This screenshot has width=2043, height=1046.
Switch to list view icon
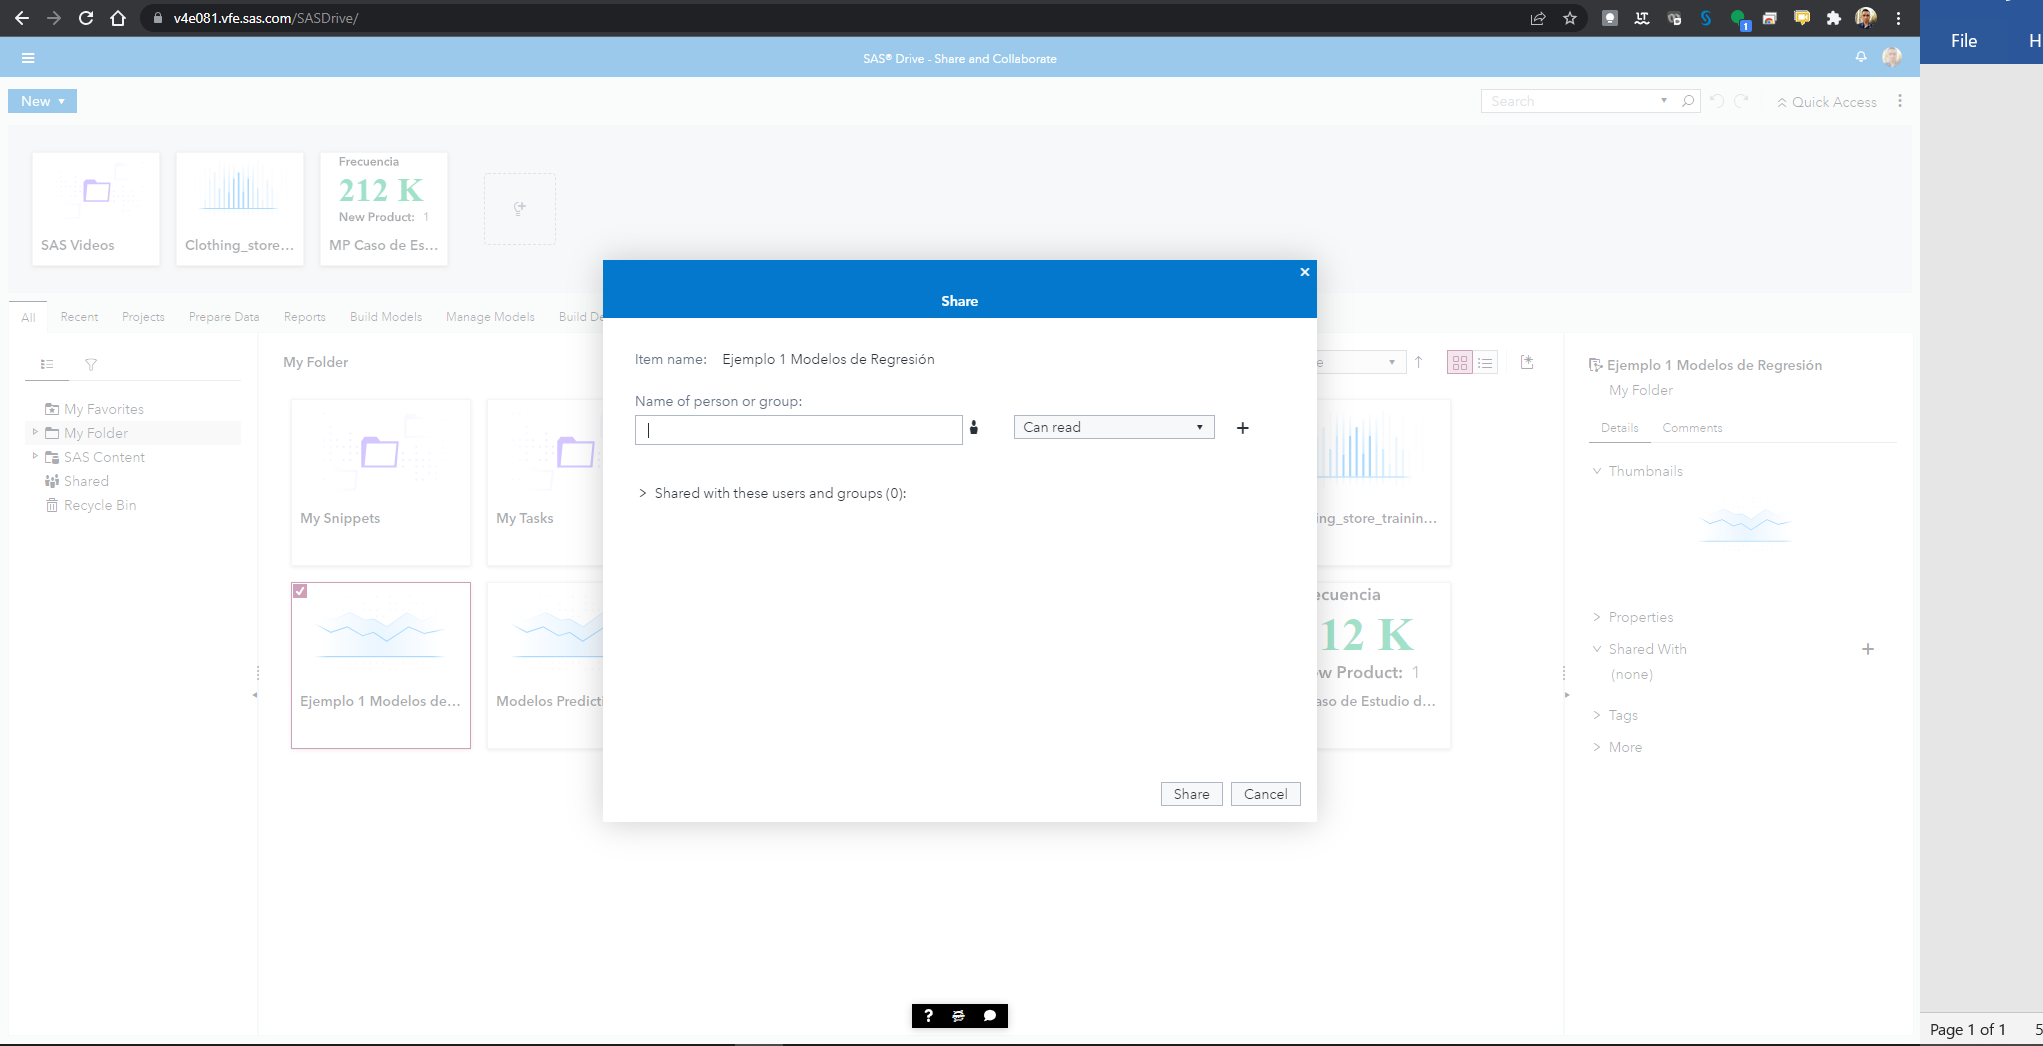point(1486,362)
